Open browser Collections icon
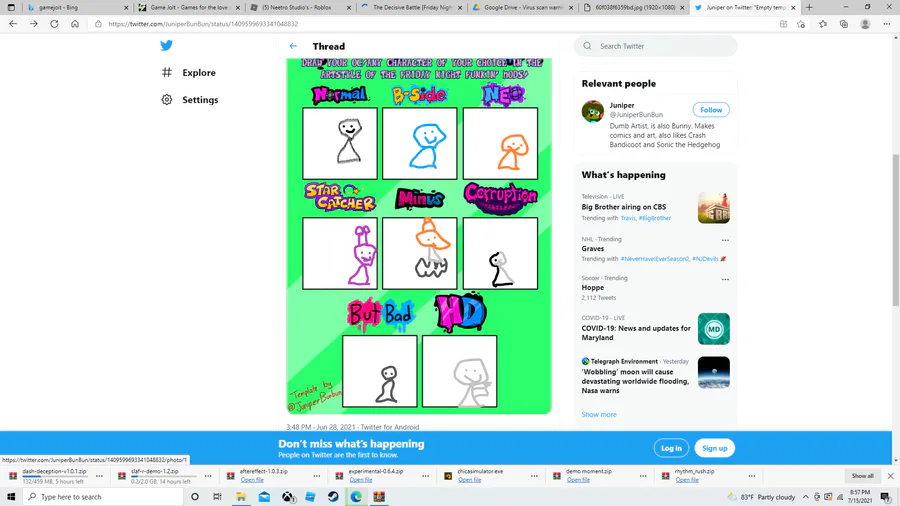Screen dimensions: 900x506 pyautogui.click(x=844, y=24)
